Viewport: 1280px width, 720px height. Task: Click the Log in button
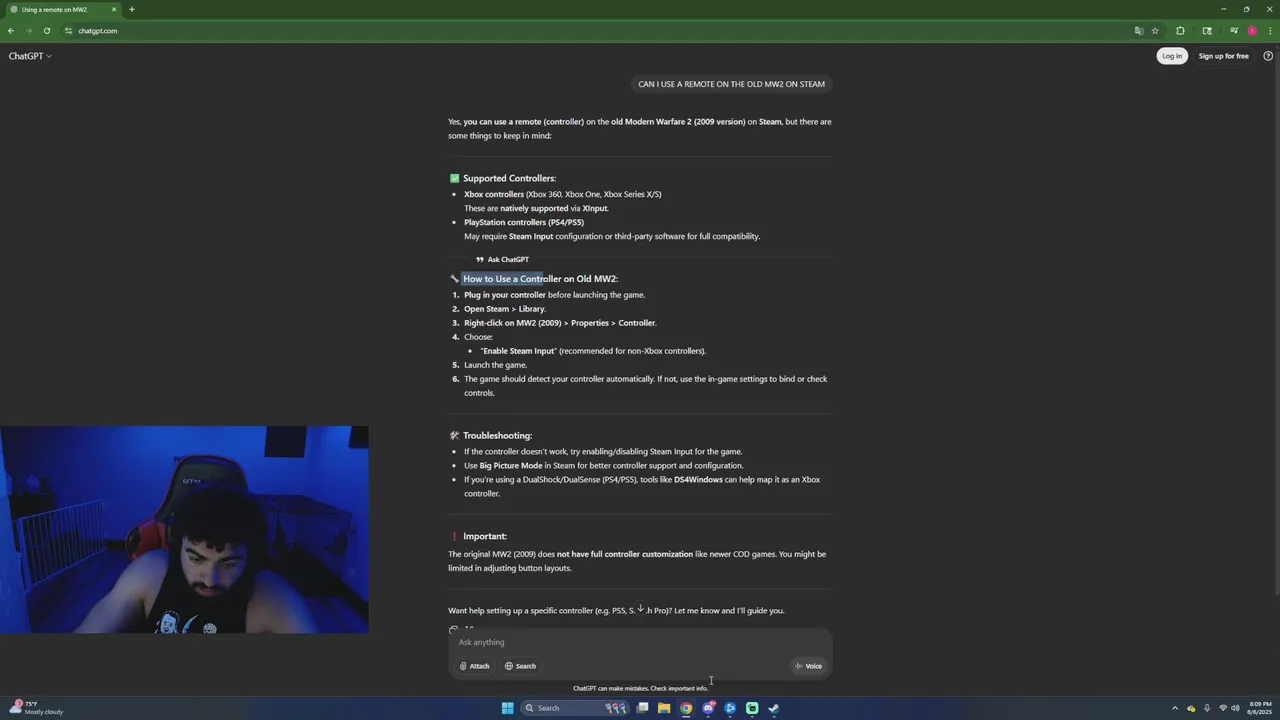coord(1172,56)
